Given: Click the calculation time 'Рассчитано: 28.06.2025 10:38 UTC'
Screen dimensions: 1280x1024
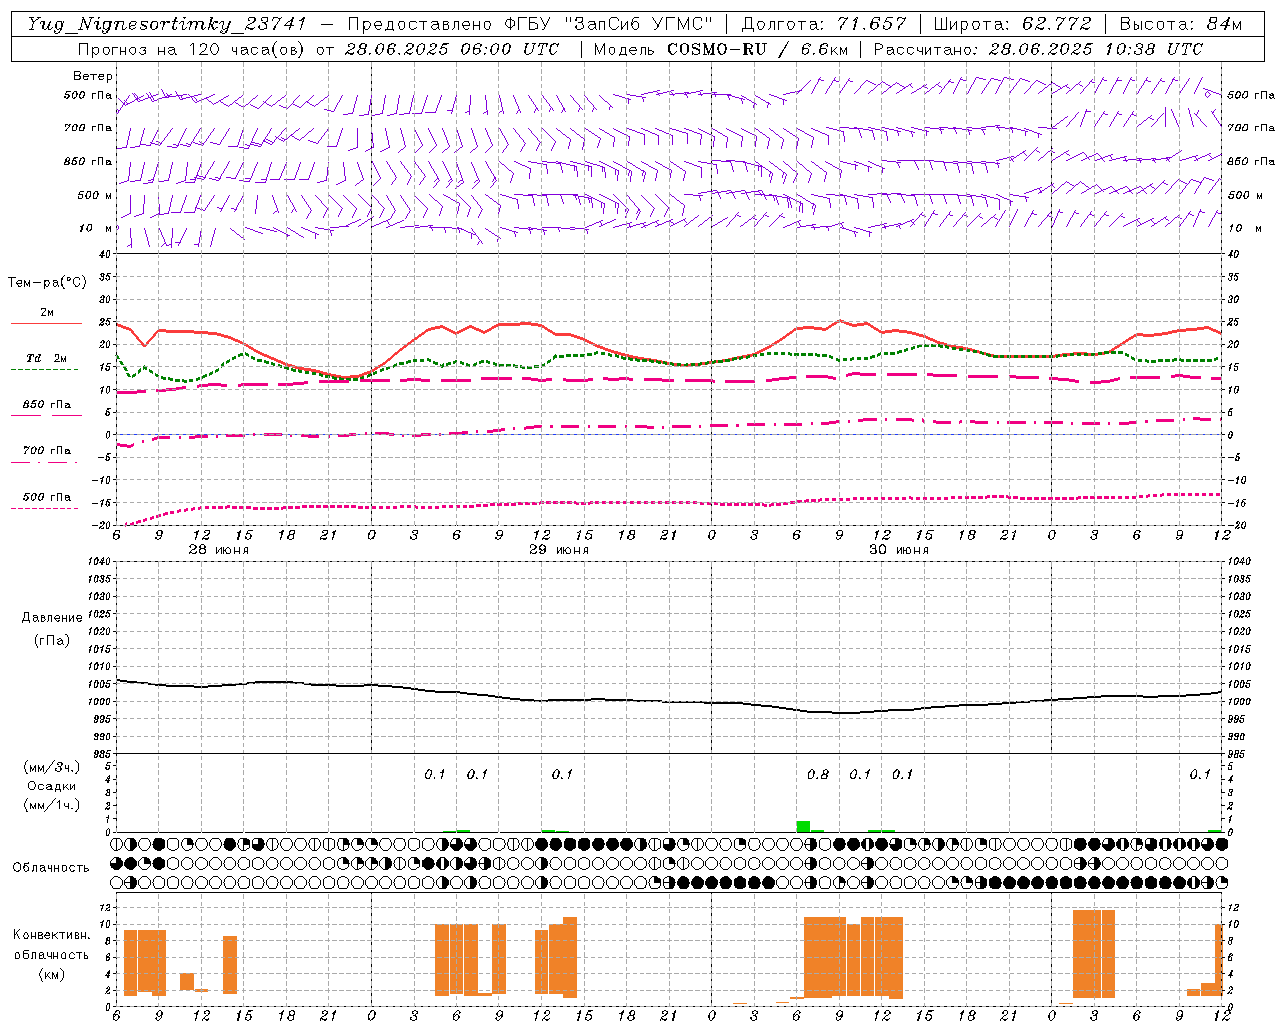Looking at the screenshot, I should click(1037, 49).
